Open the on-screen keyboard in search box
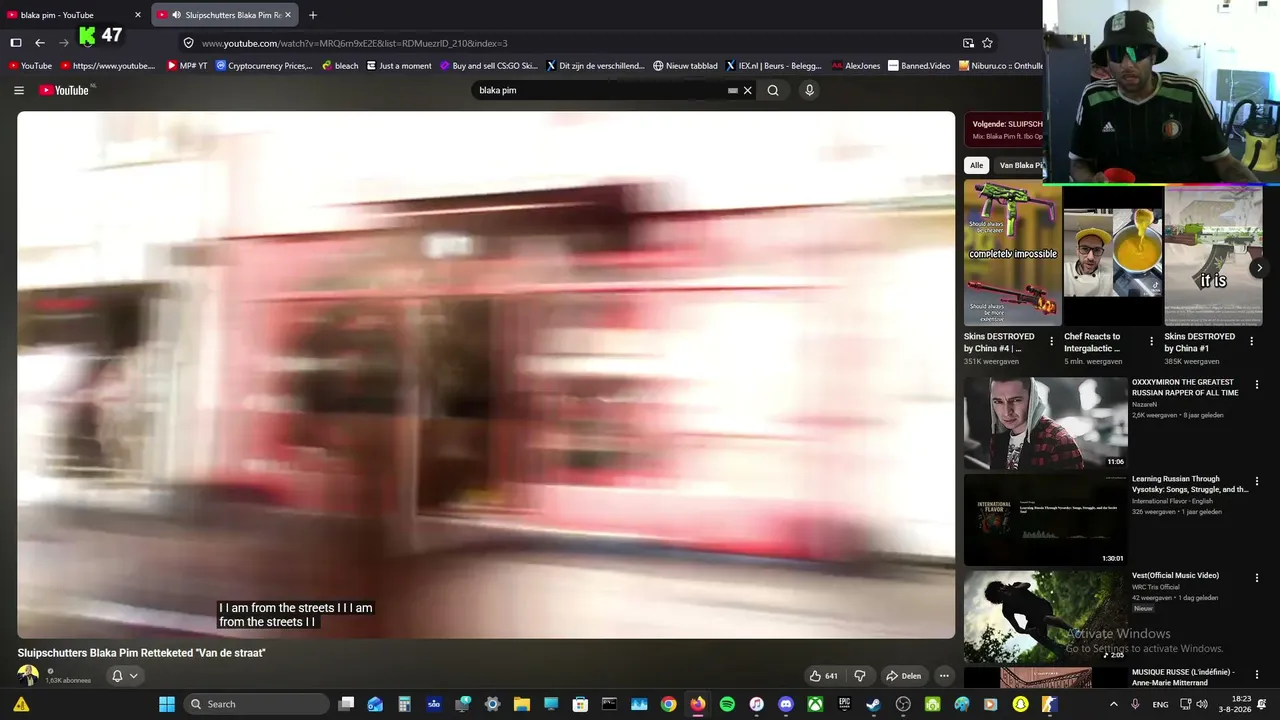This screenshot has height=720, width=1280. tap(733, 90)
